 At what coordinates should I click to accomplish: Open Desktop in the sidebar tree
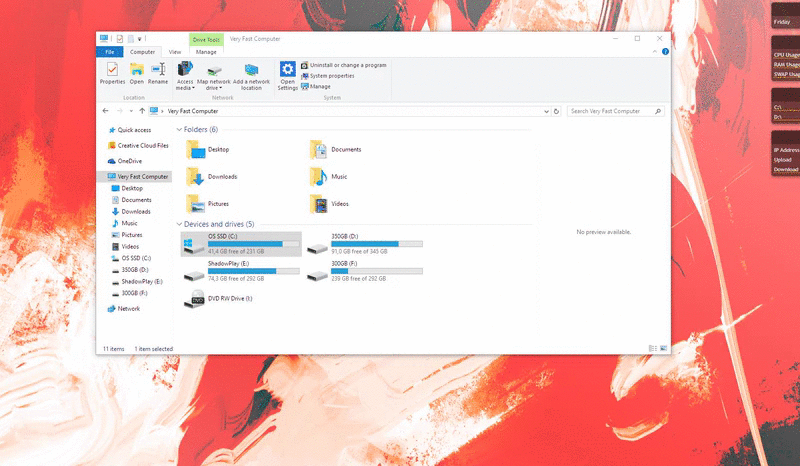click(127, 188)
